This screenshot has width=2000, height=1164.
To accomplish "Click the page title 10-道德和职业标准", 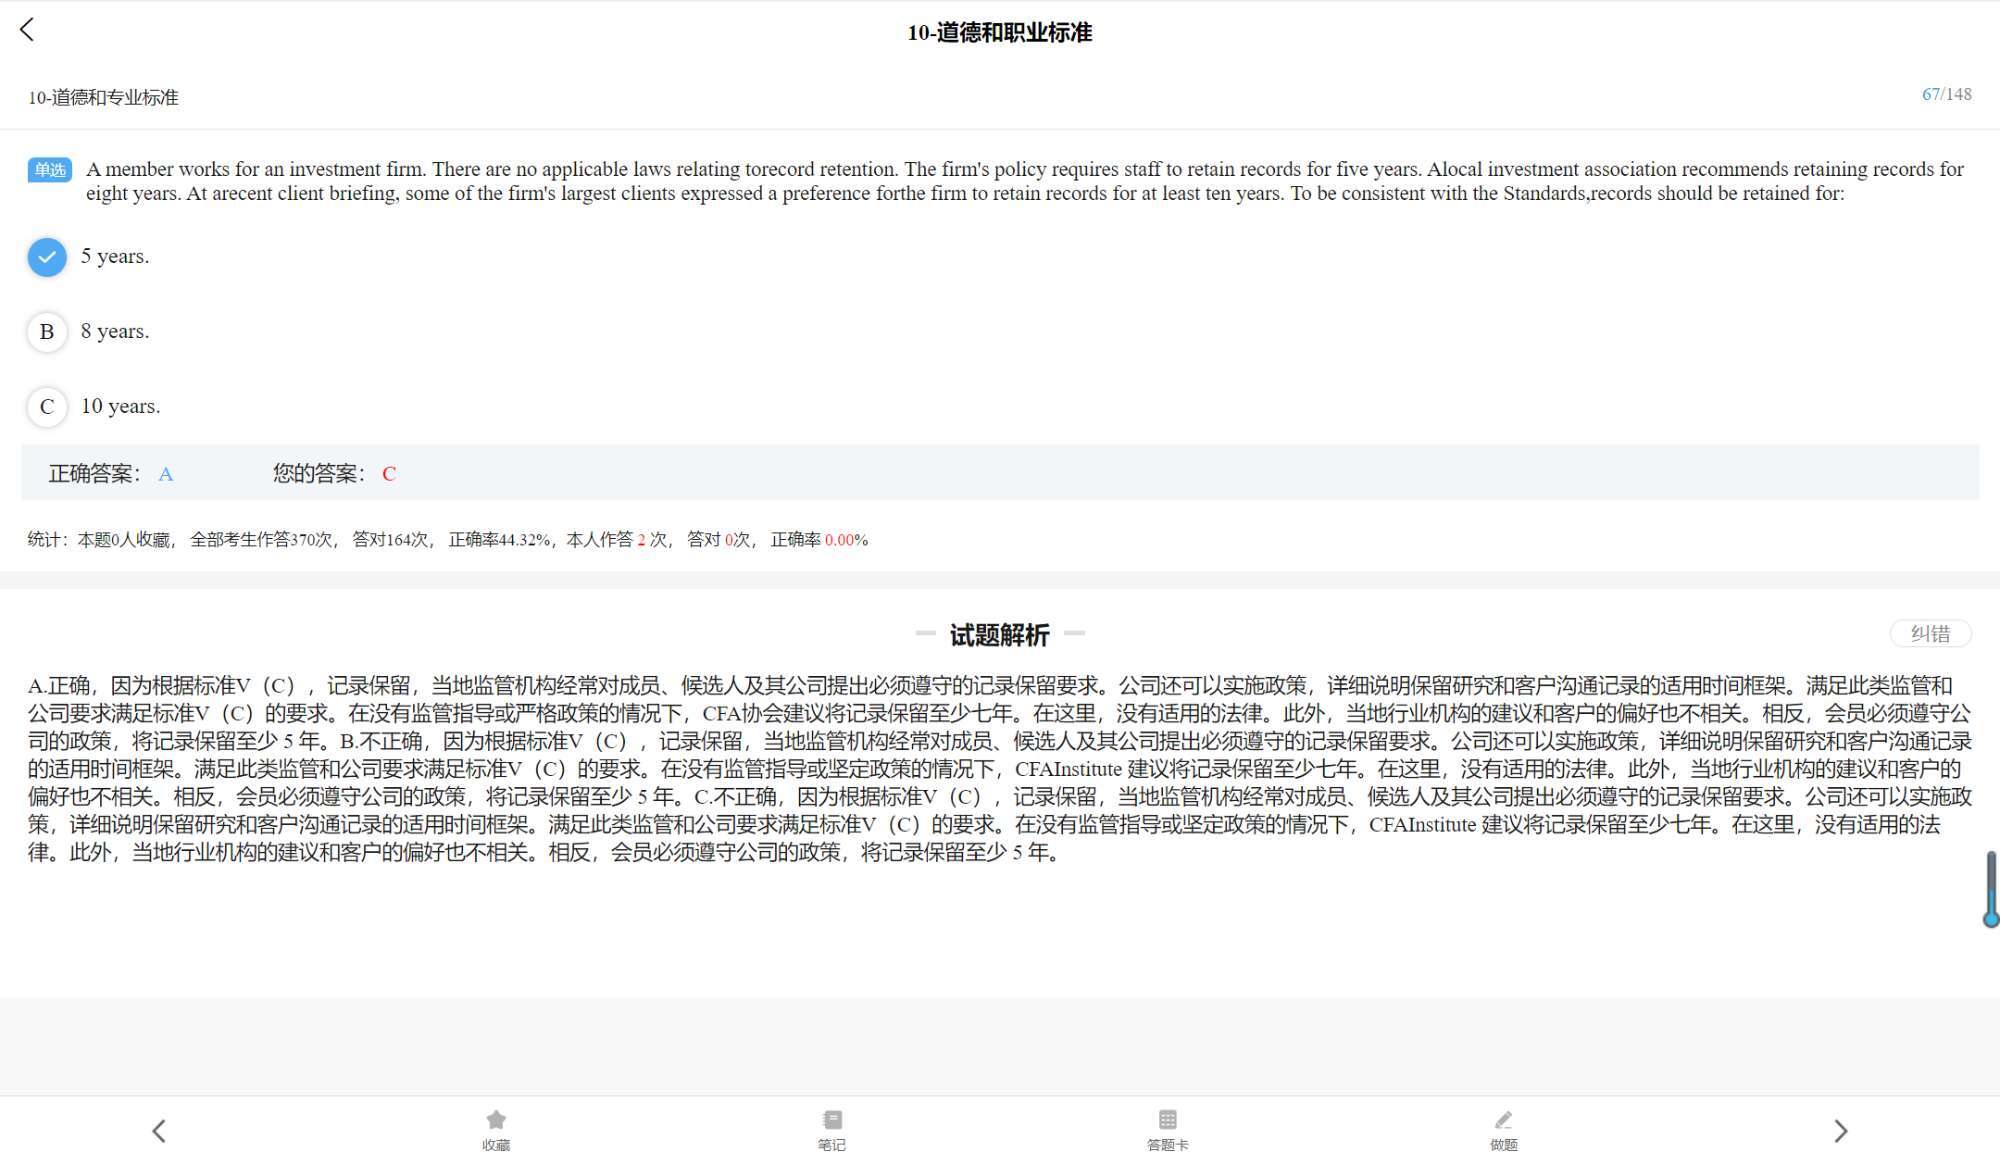I will [999, 33].
